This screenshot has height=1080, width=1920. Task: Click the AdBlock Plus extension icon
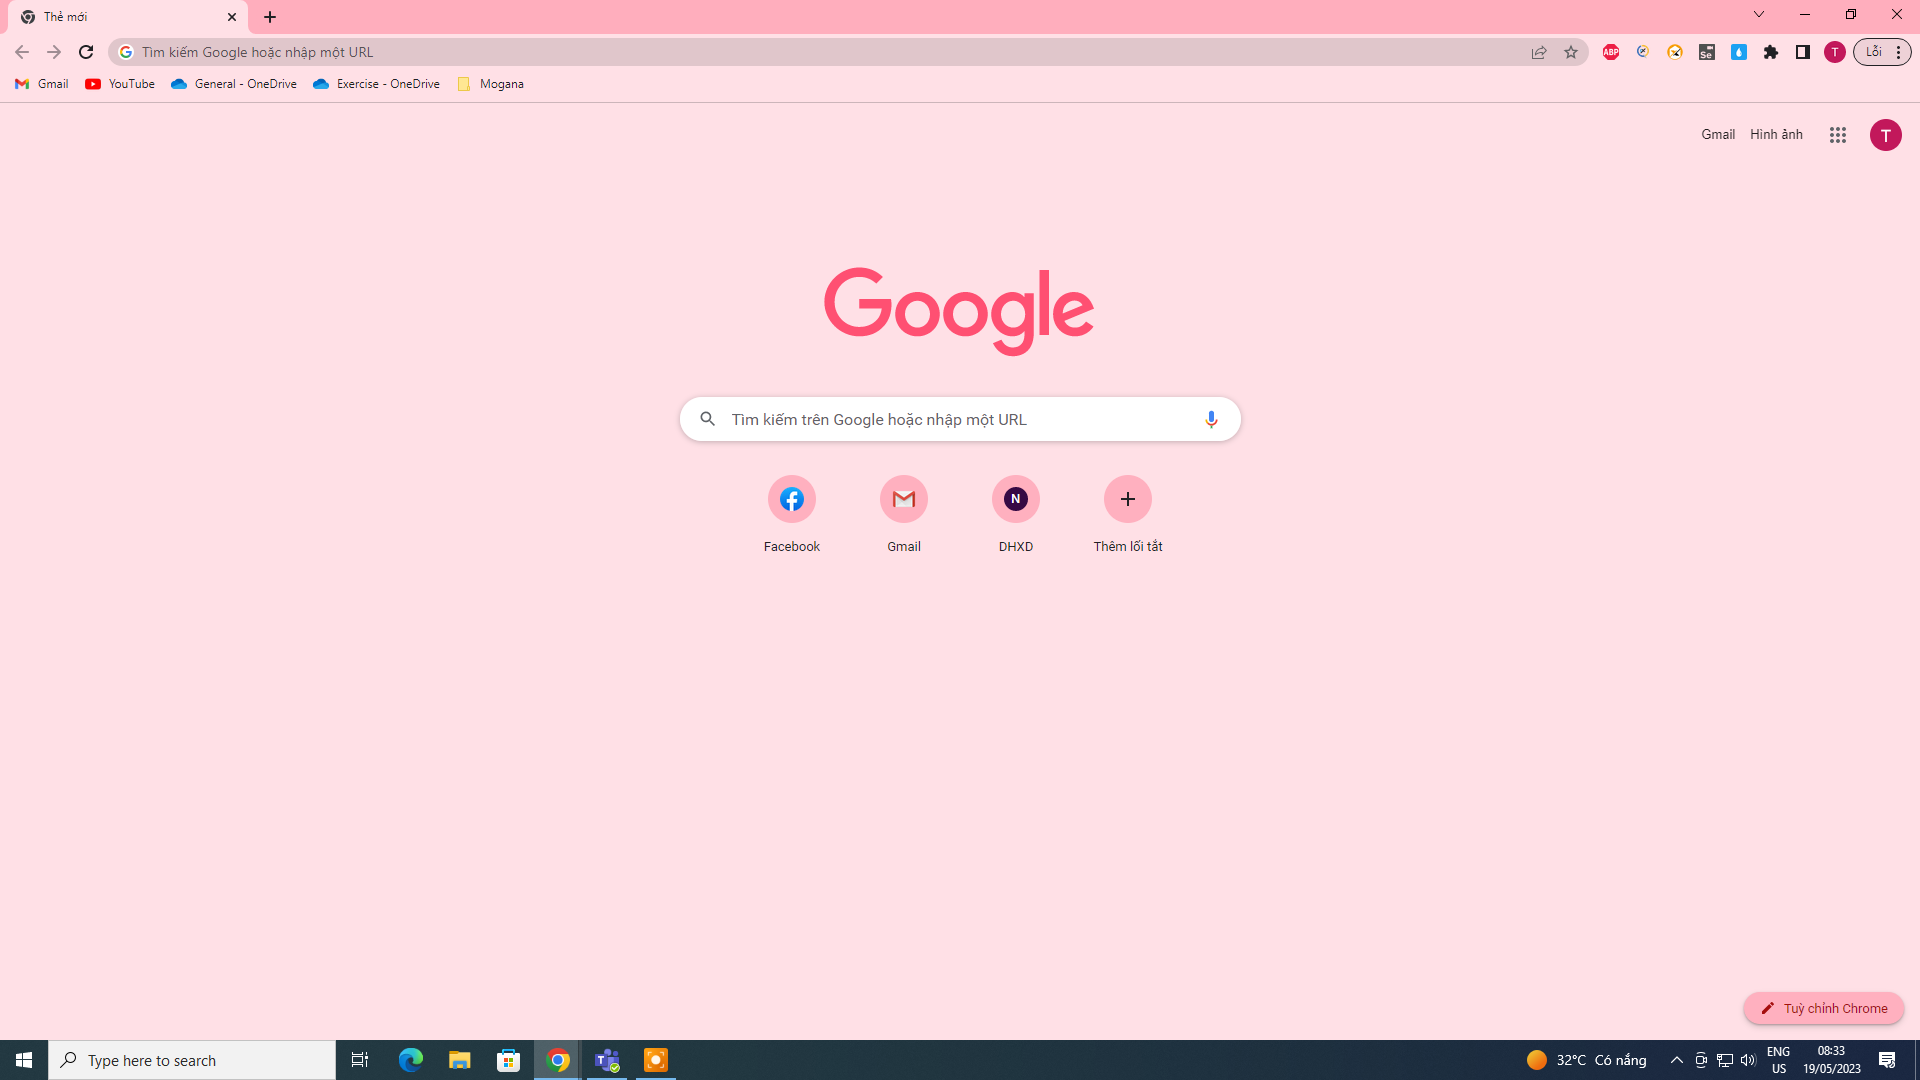pyautogui.click(x=1610, y=52)
